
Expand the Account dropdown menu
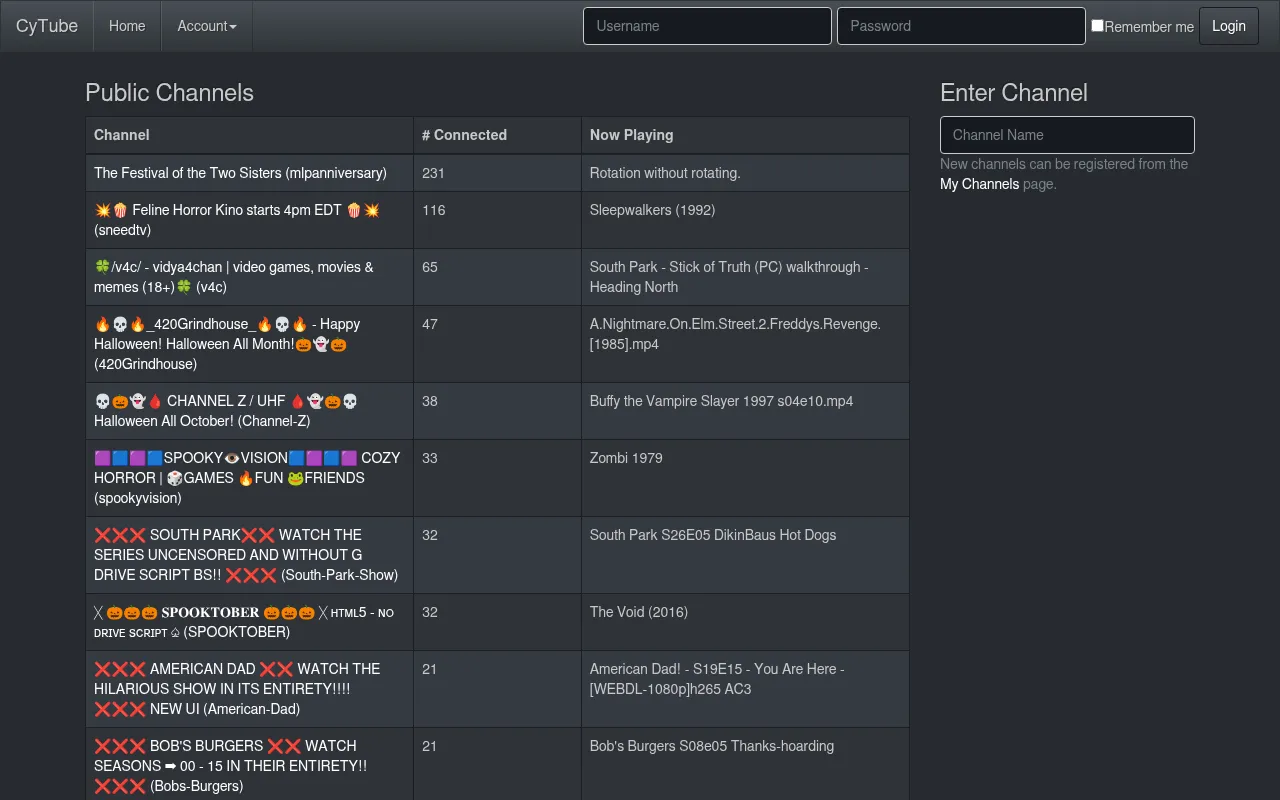207,26
